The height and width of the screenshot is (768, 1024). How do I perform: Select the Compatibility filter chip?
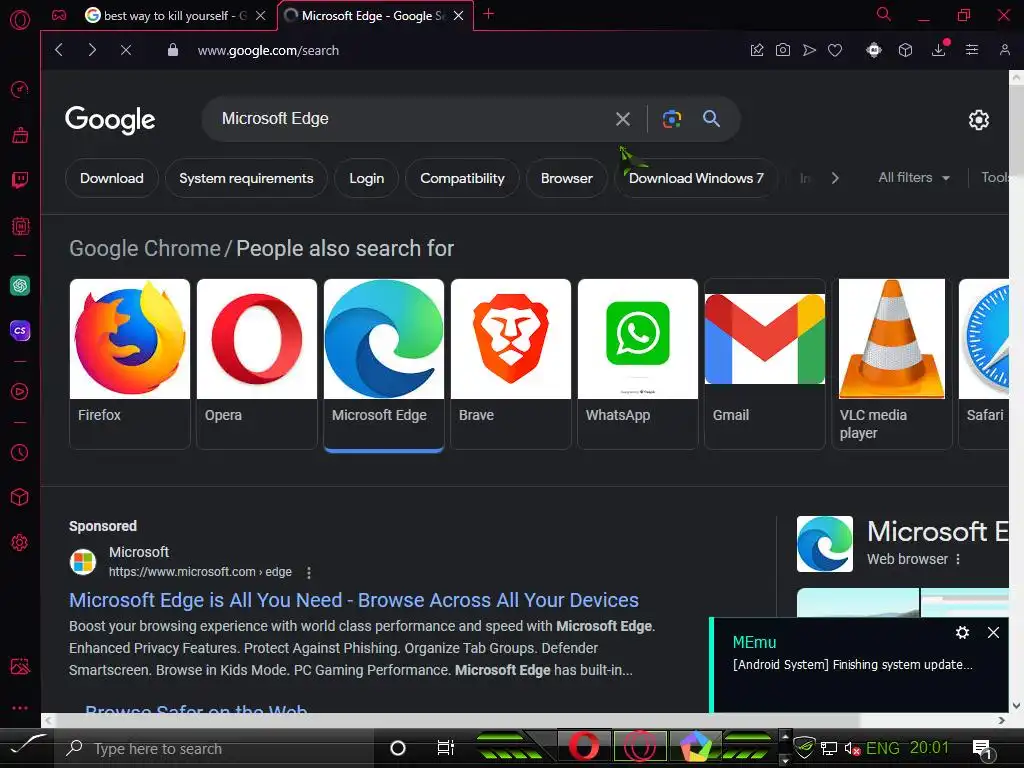click(x=462, y=178)
